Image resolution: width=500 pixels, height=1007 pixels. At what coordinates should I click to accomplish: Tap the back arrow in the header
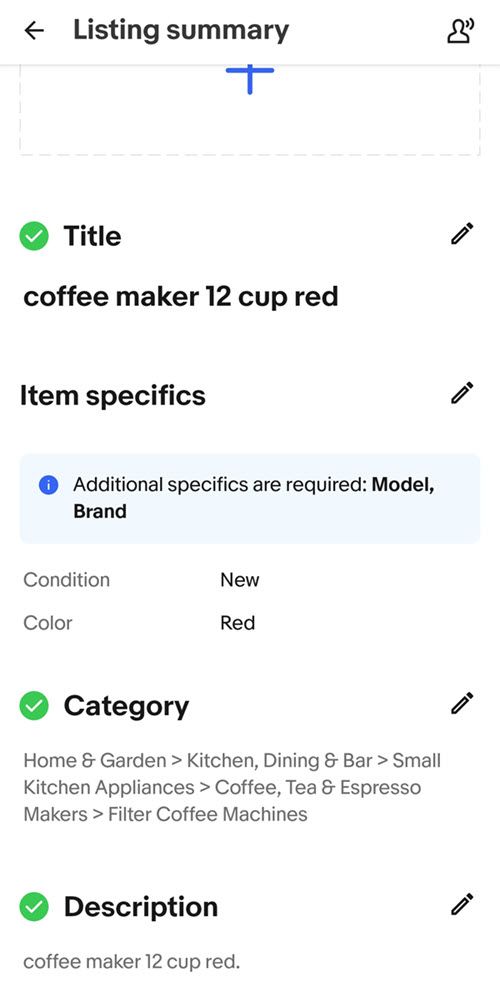point(34,30)
